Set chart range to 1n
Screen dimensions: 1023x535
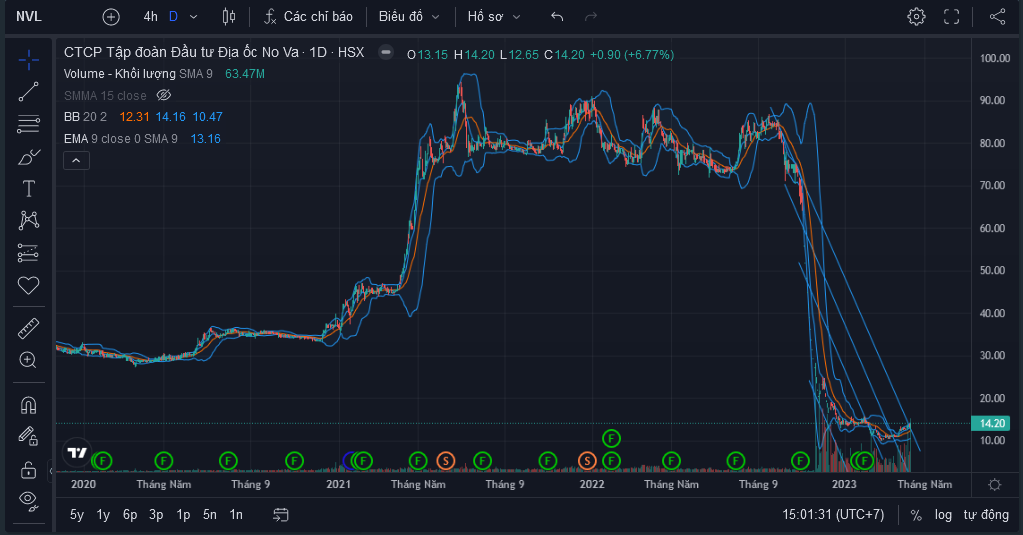pyautogui.click(x=236, y=515)
